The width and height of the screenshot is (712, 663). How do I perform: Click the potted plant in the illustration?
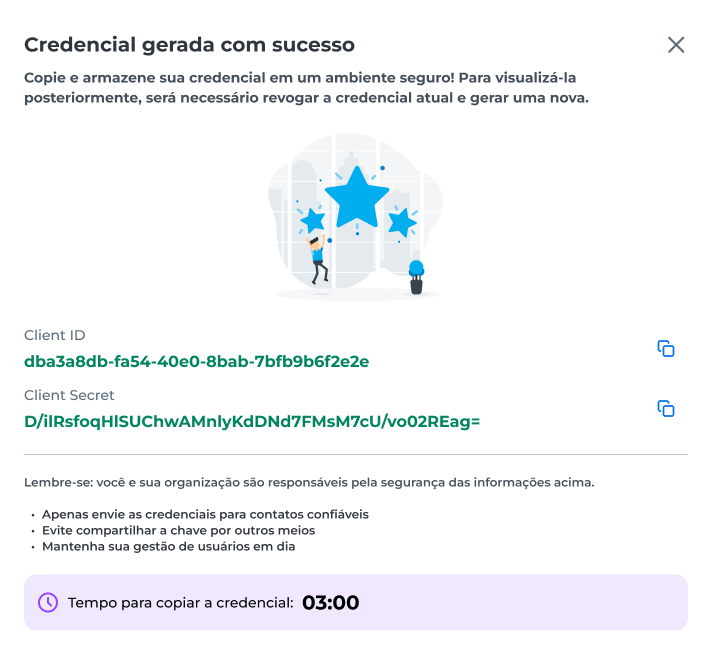(416, 277)
